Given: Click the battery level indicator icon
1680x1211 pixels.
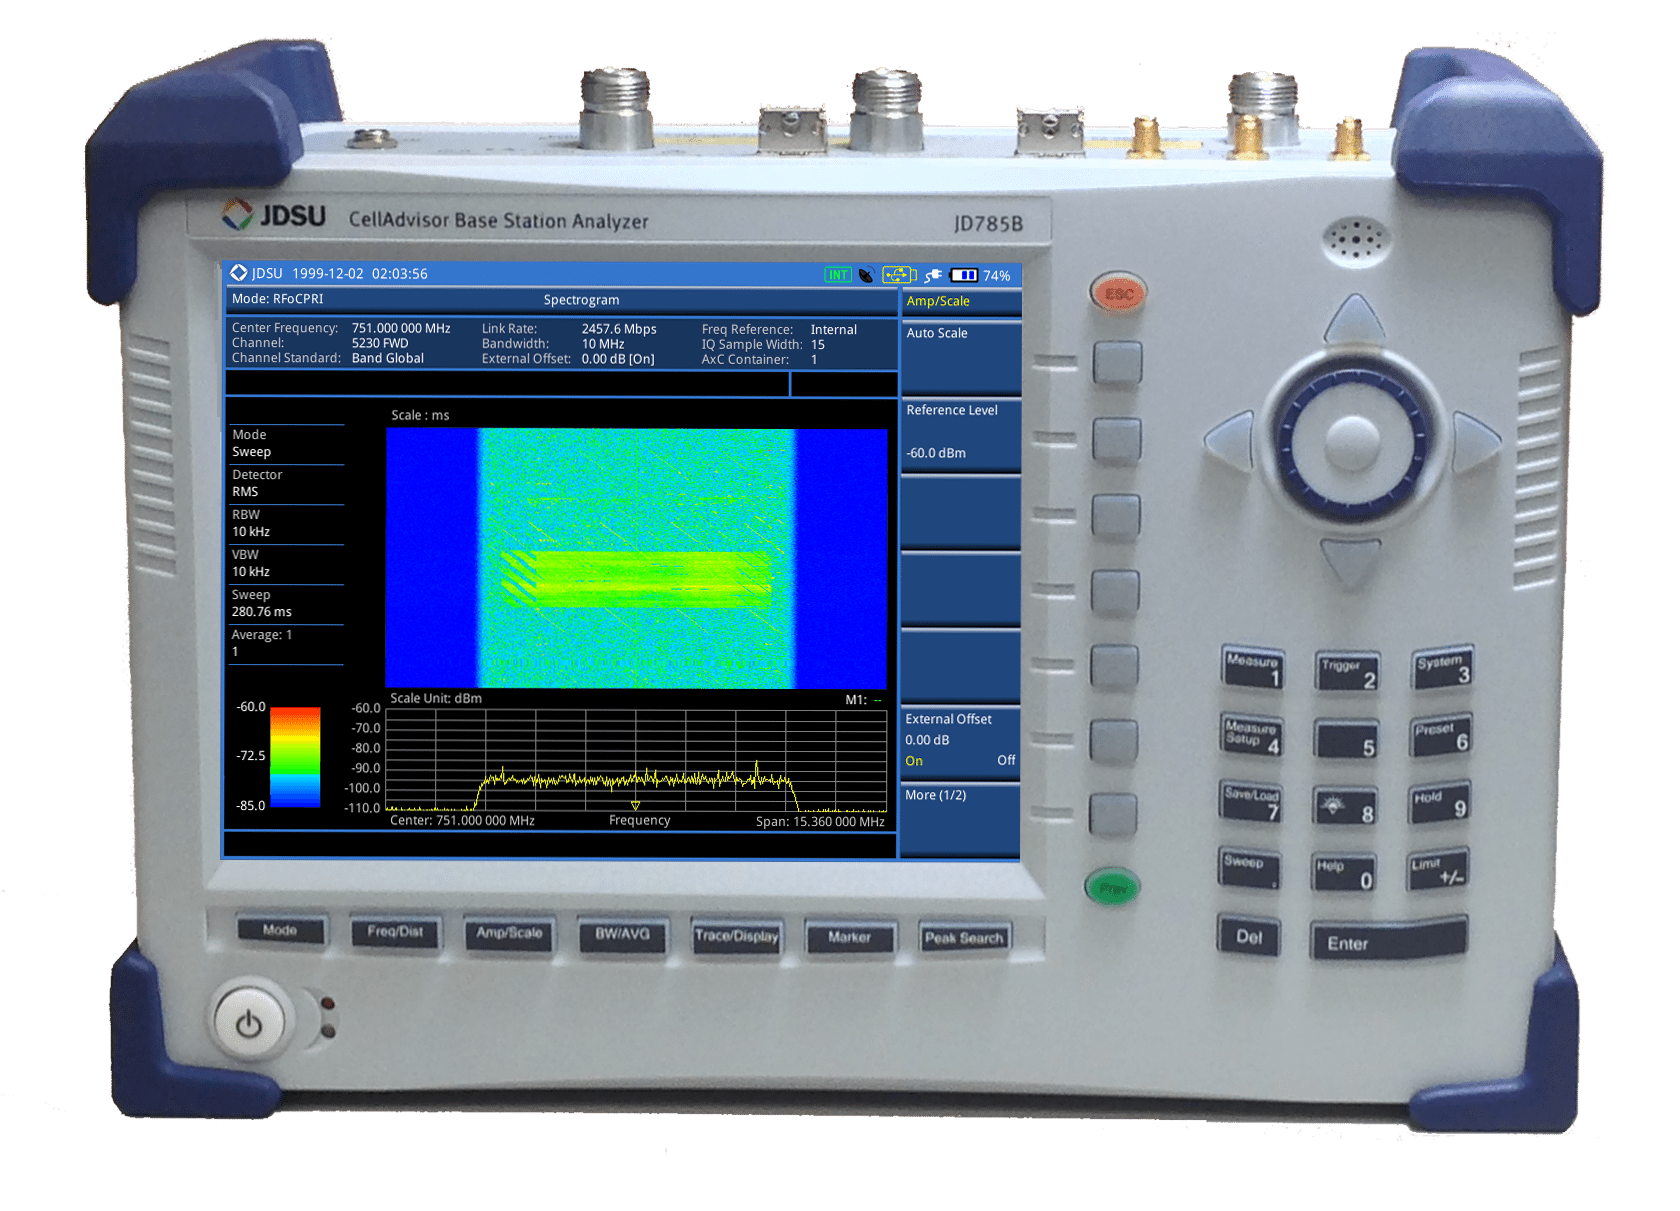Looking at the screenshot, I should tap(964, 275).
